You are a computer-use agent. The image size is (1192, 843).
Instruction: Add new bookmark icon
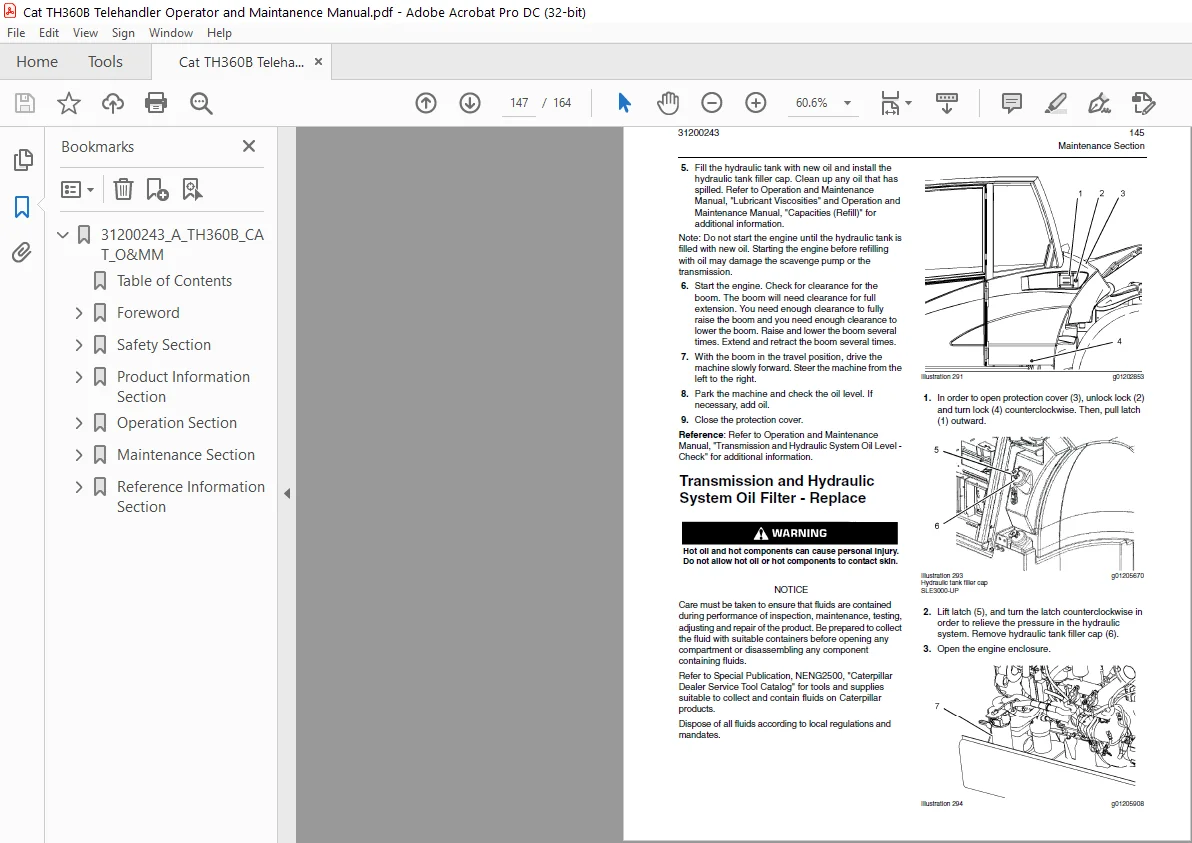[x=157, y=189]
